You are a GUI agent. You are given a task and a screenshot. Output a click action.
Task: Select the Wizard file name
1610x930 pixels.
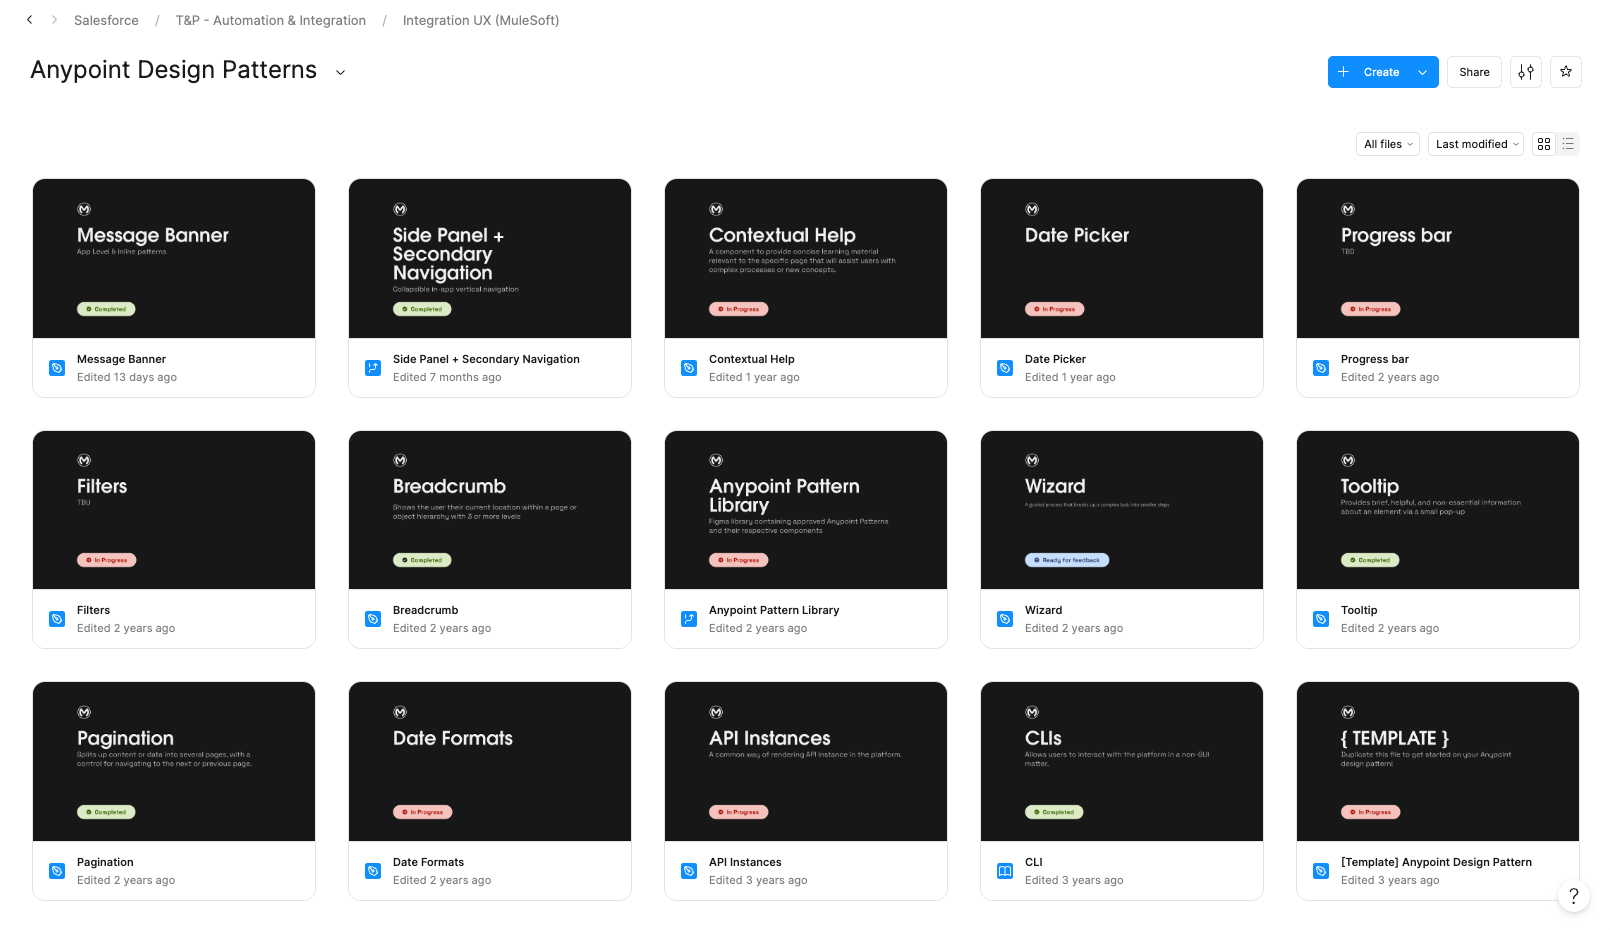(x=1043, y=610)
